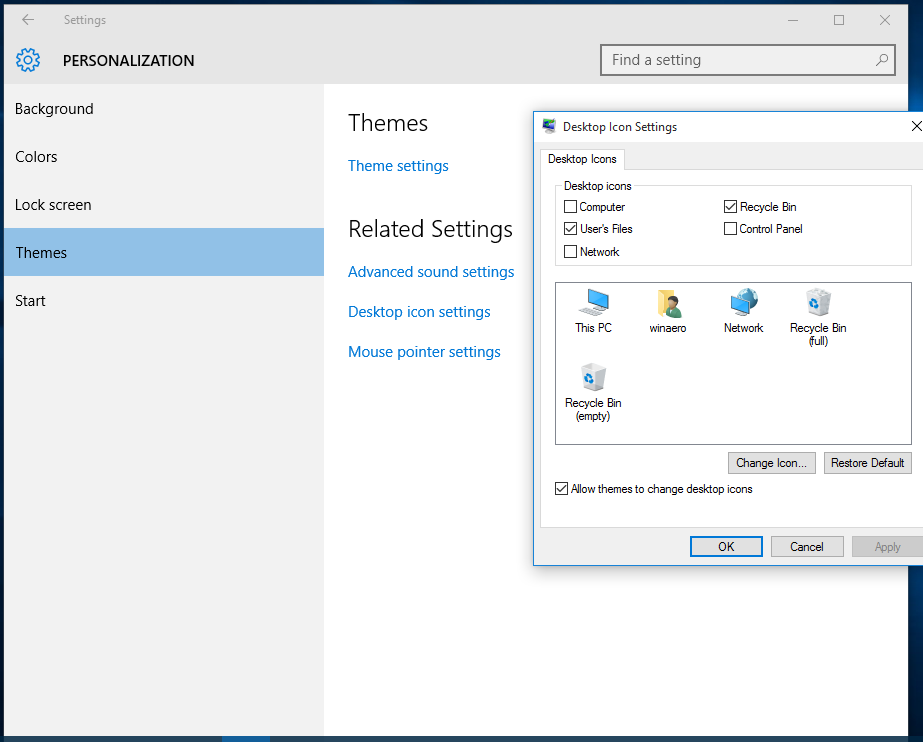Click the Desktop Icon Settings title icon
Image resolution: width=923 pixels, height=742 pixels.
549,126
